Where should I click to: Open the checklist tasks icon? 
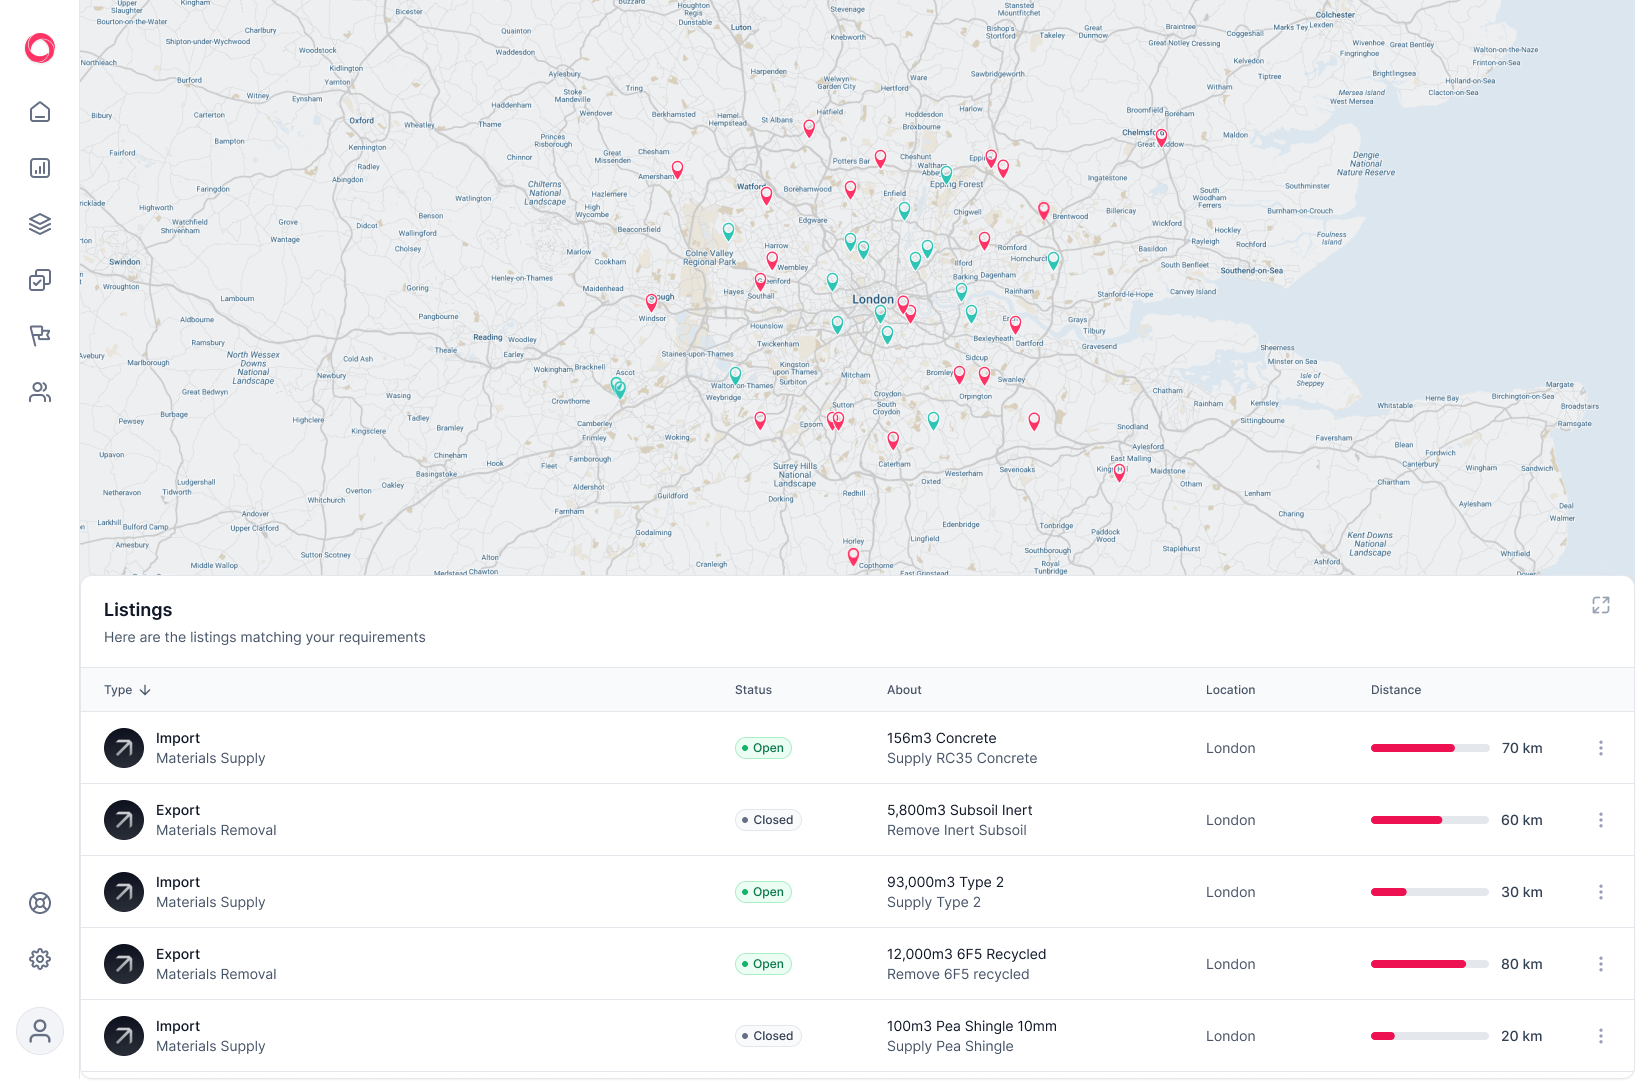[40, 280]
